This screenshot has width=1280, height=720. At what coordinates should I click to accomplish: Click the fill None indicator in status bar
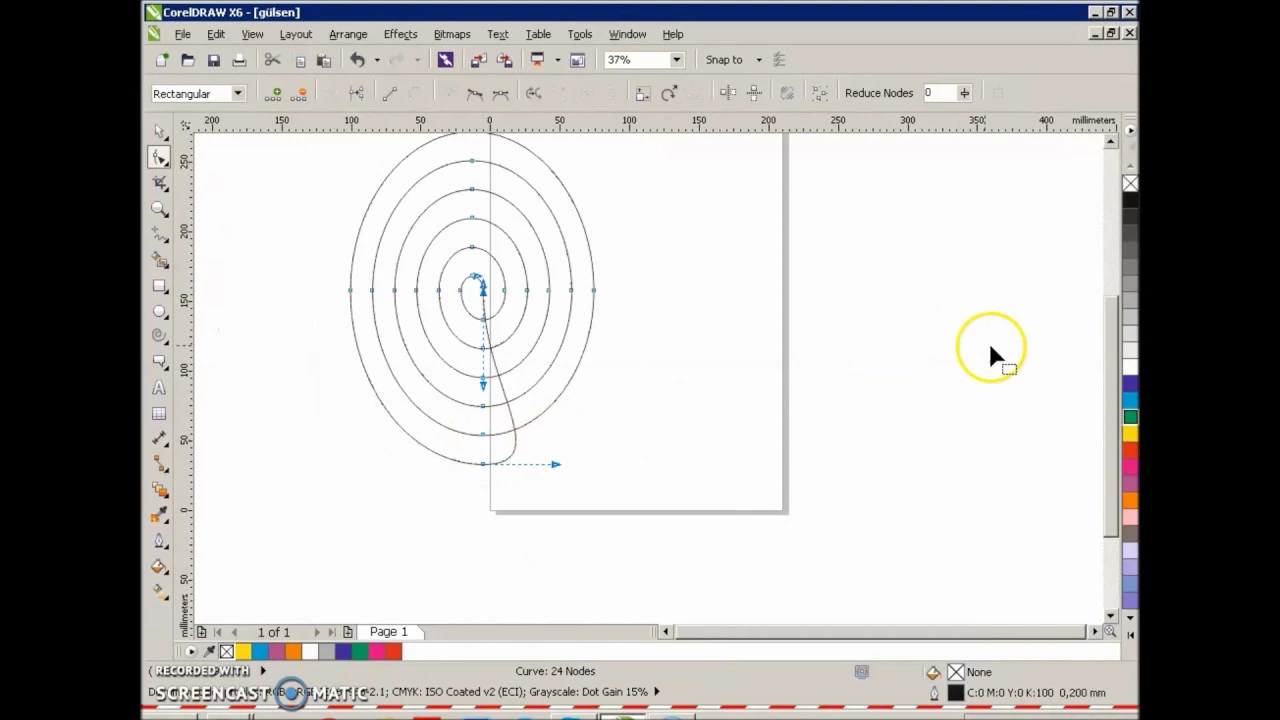(956, 672)
